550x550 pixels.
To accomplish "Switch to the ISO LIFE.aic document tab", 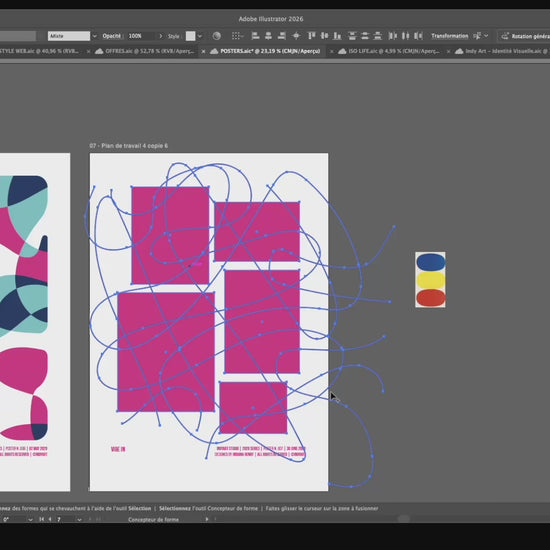I will [x=388, y=51].
